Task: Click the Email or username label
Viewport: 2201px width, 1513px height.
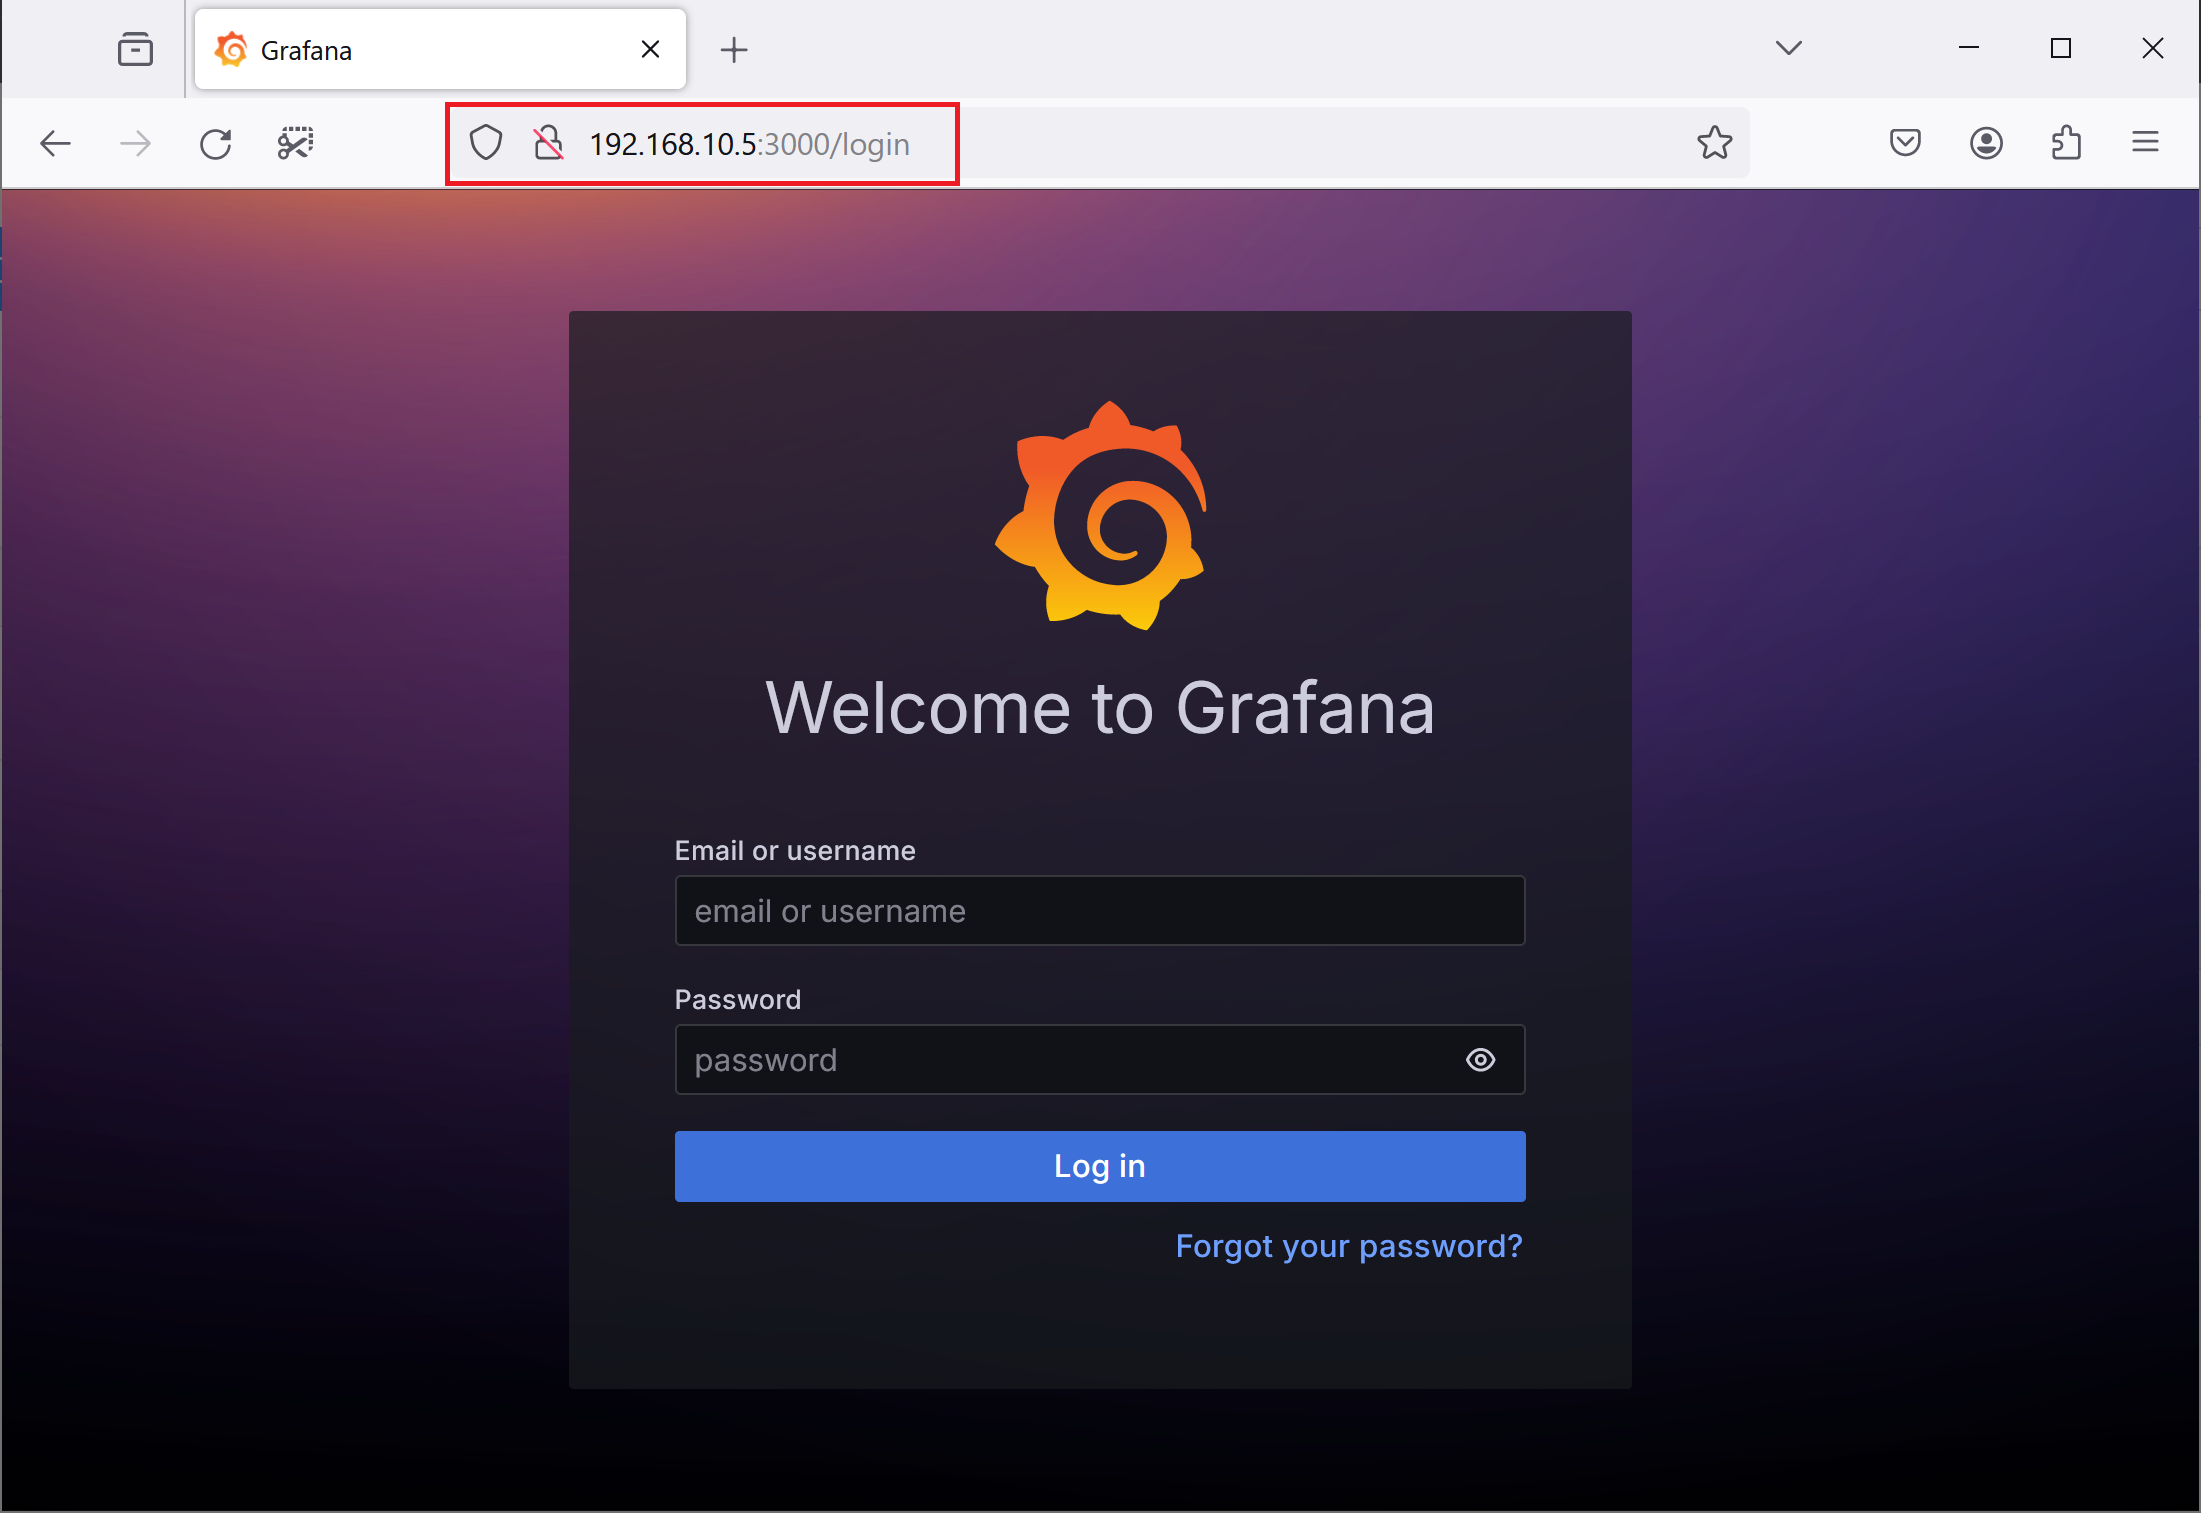Action: [x=795, y=851]
